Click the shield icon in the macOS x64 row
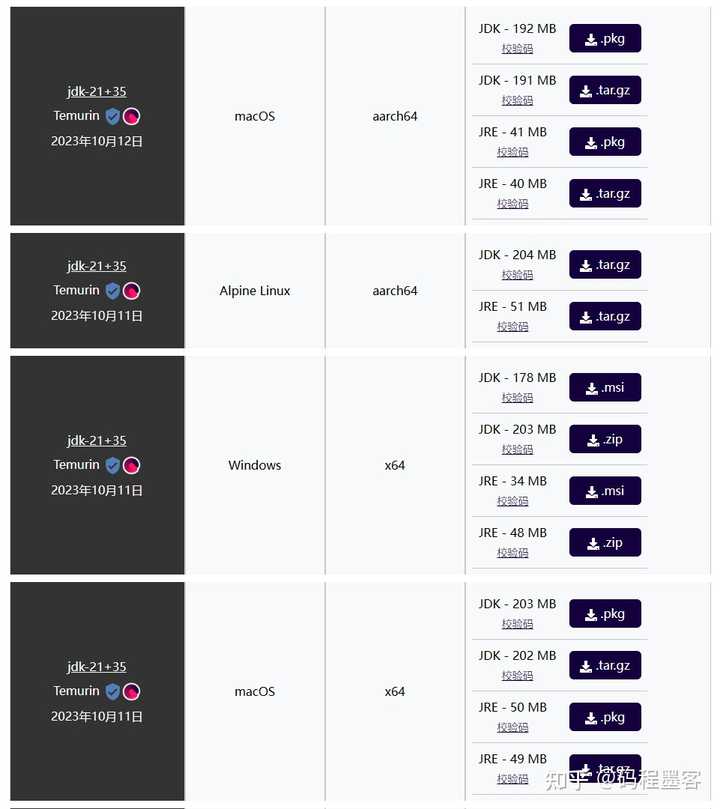Screen dimensions: 720x809 click(112, 691)
